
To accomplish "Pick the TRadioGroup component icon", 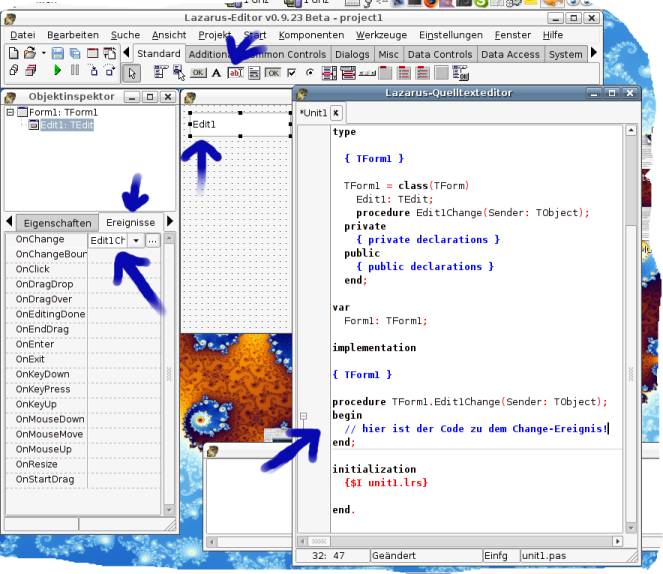I will click(x=404, y=73).
